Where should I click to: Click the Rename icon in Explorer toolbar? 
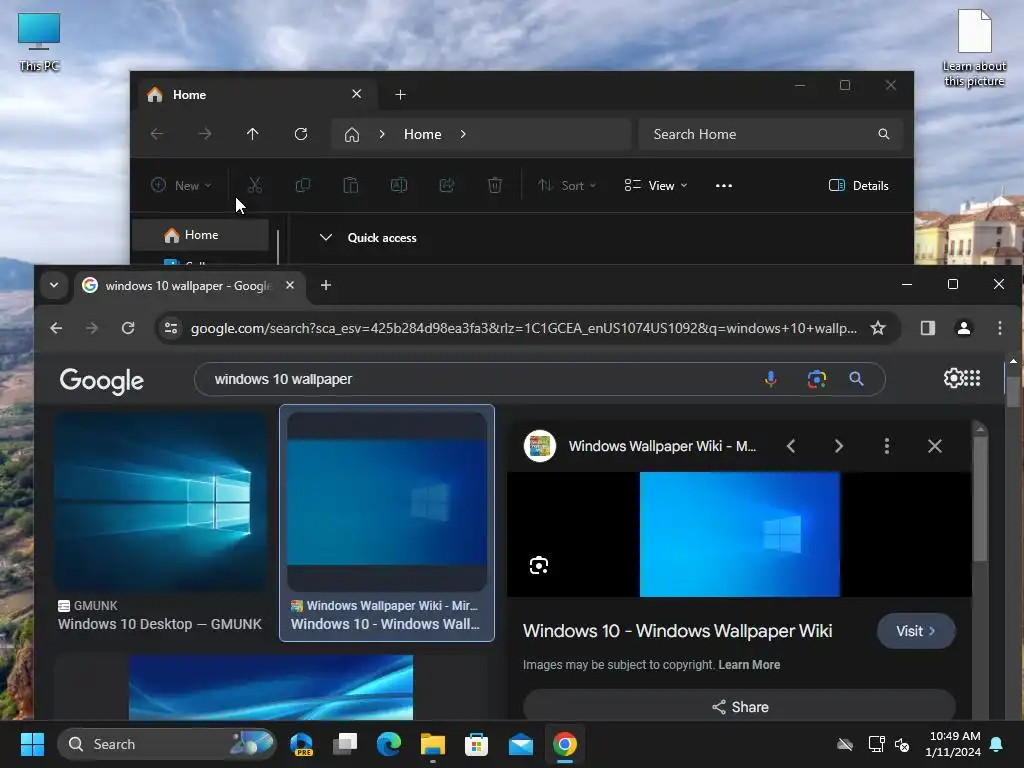click(x=399, y=185)
